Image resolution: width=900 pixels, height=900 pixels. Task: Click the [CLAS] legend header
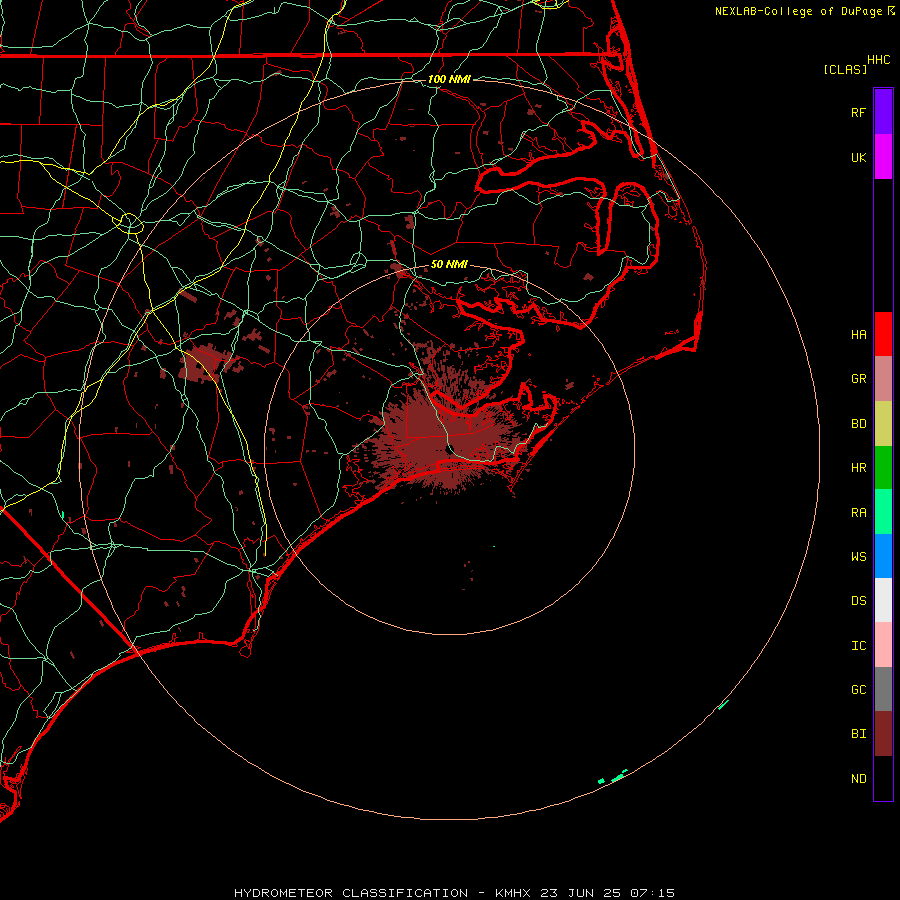pyautogui.click(x=845, y=69)
